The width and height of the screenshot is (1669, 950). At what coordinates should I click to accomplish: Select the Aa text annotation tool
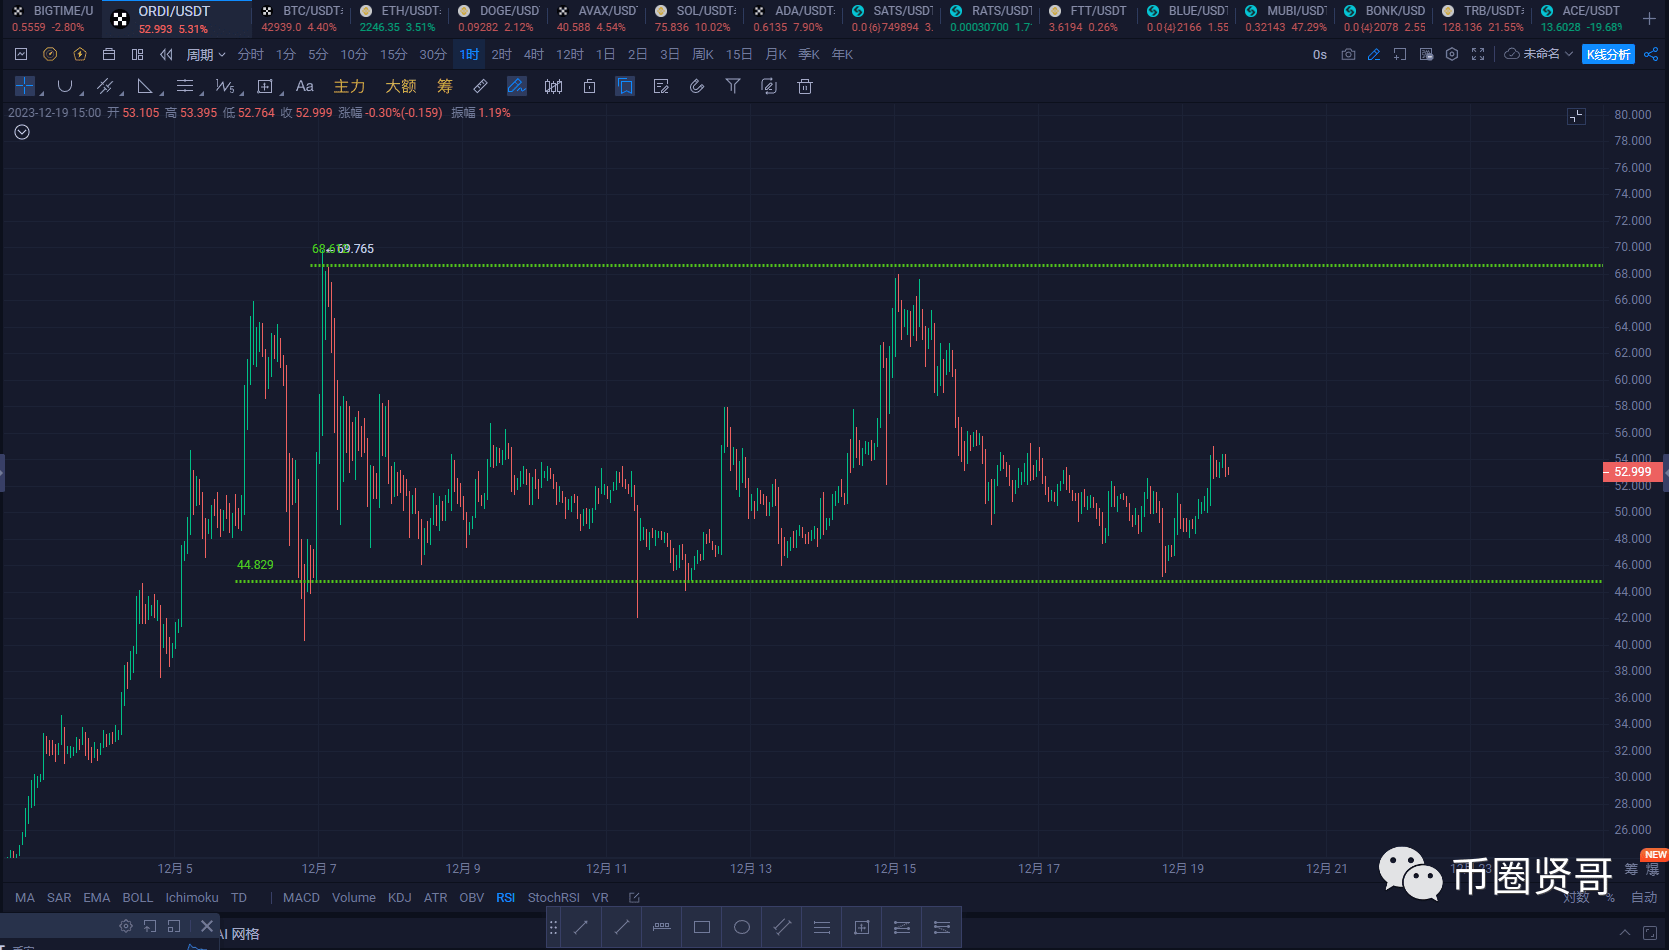coord(305,86)
